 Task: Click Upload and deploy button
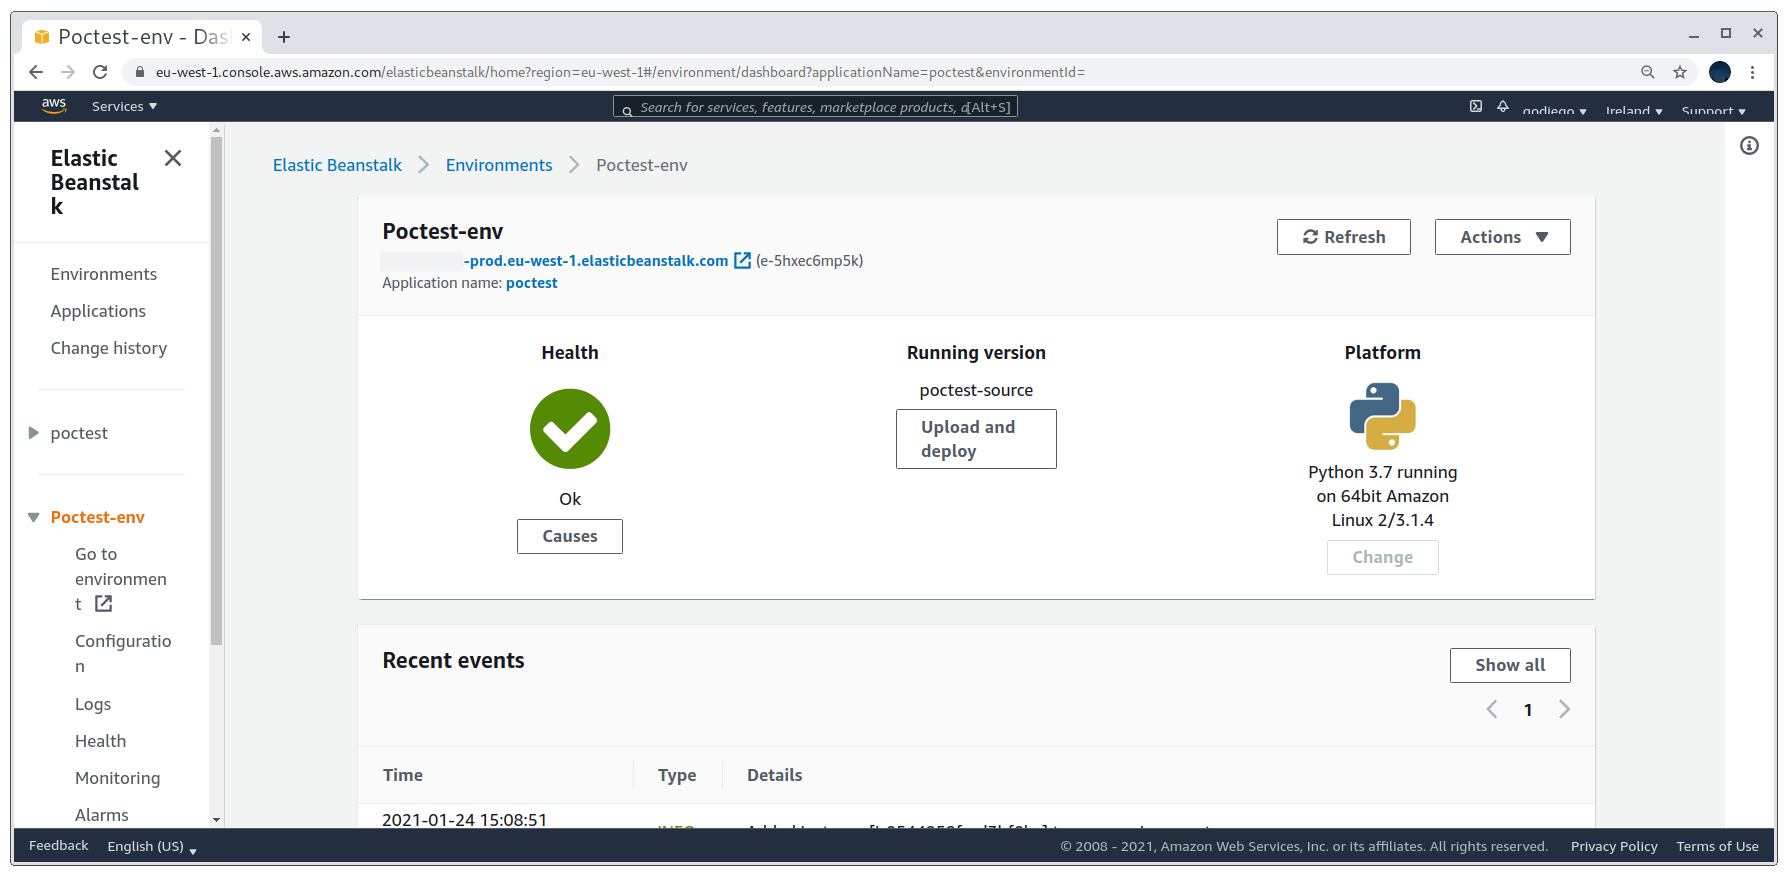tap(976, 439)
